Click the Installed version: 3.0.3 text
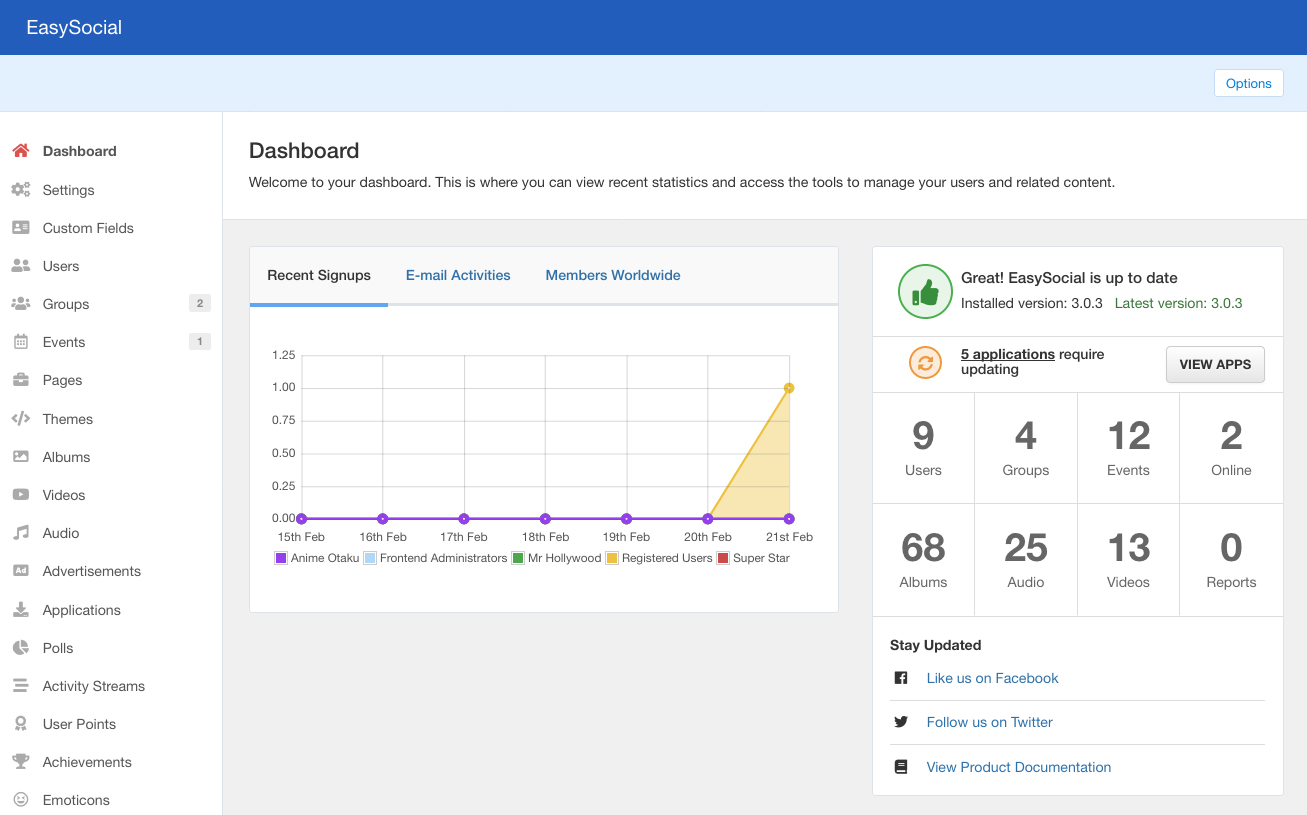The image size is (1307, 815). [x=1032, y=303]
